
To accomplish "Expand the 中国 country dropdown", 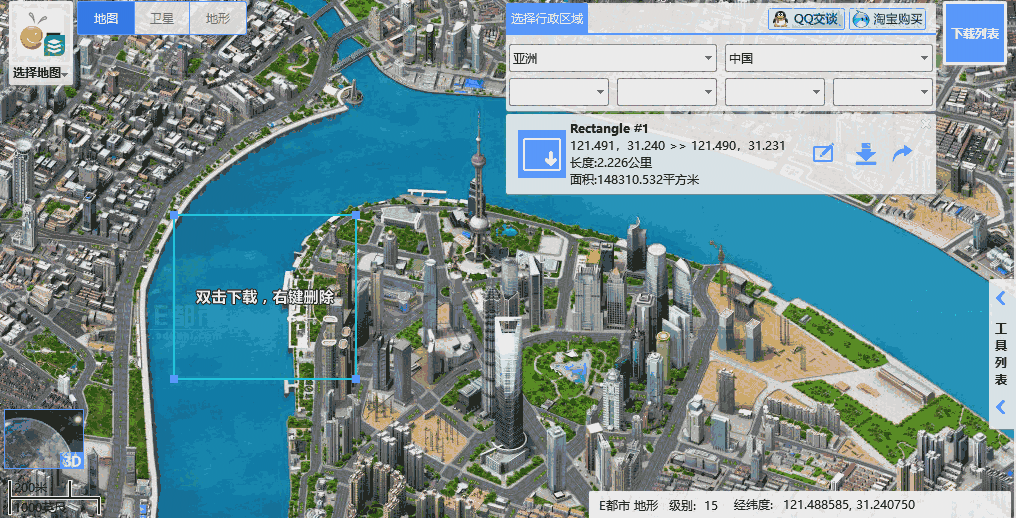I will click(829, 58).
